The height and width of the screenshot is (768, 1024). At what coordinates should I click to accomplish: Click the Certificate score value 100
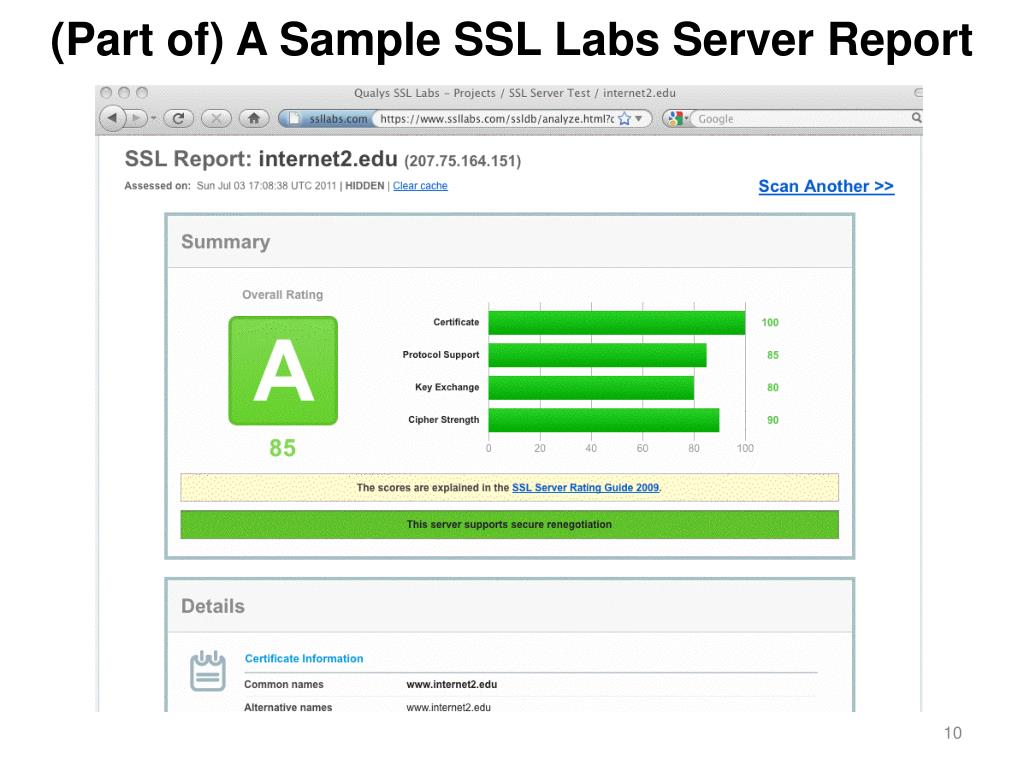click(770, 323)
